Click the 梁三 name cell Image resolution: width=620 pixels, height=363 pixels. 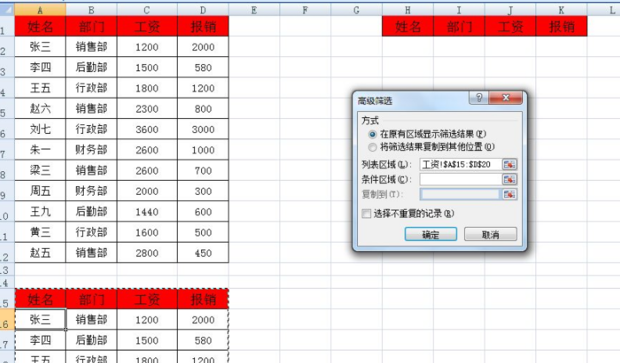[40, 170]
